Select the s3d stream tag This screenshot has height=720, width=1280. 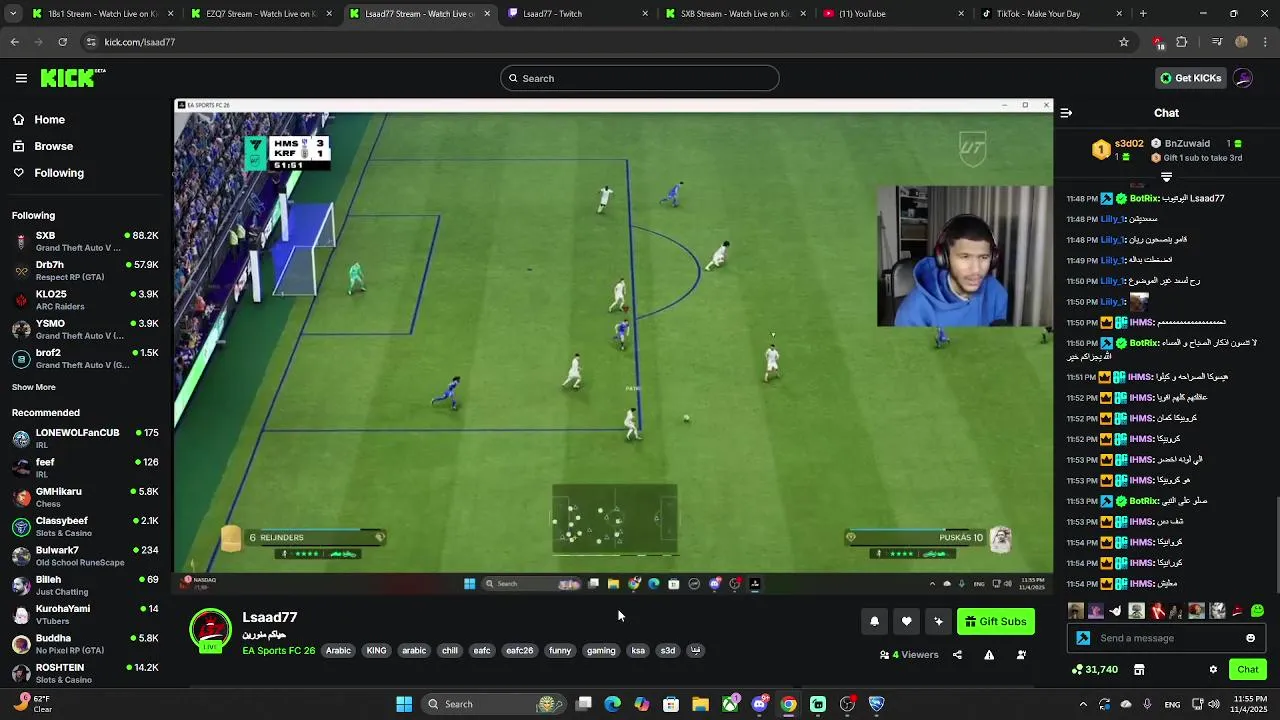[x=667, y=651]
